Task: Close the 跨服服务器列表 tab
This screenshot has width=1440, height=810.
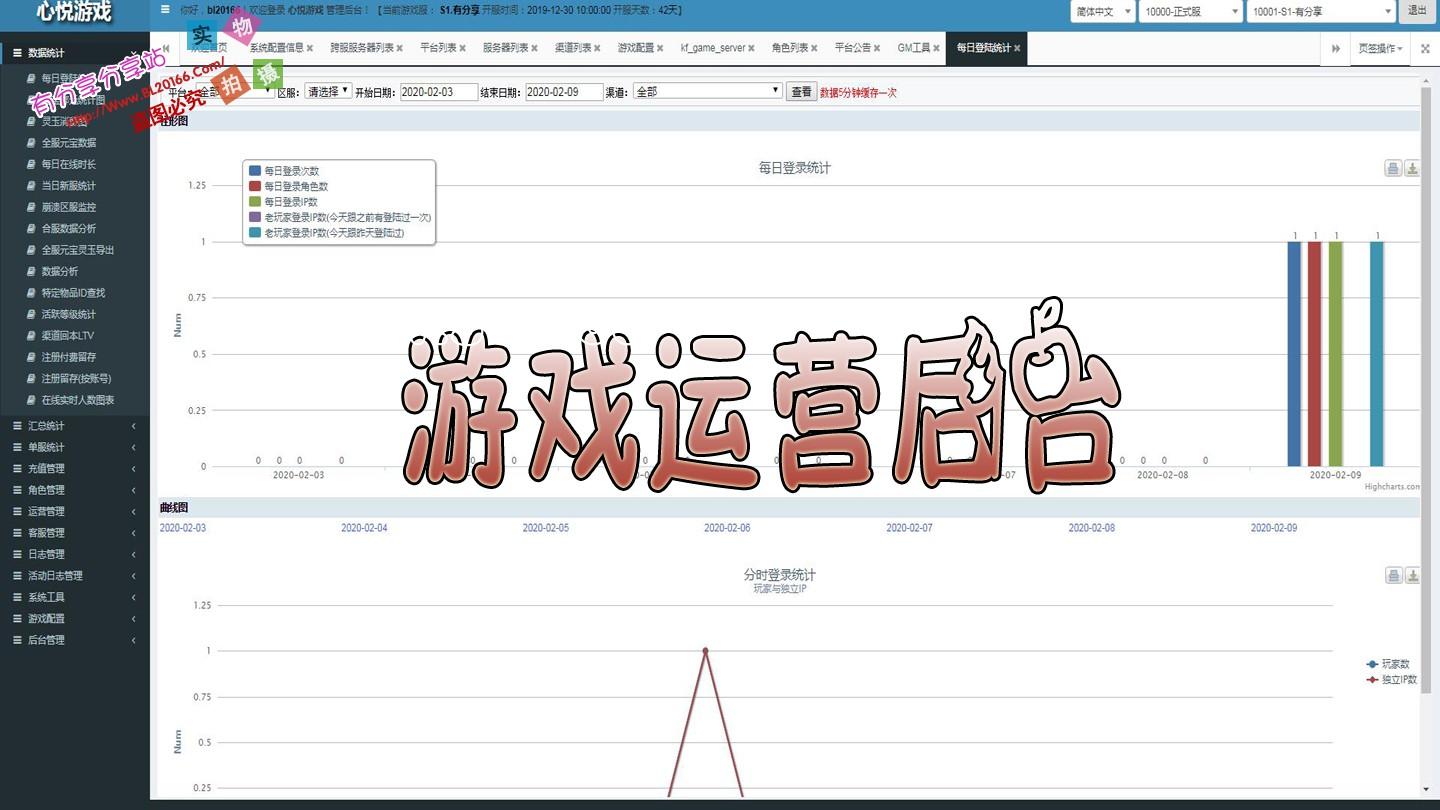Action: pos(400,48)
